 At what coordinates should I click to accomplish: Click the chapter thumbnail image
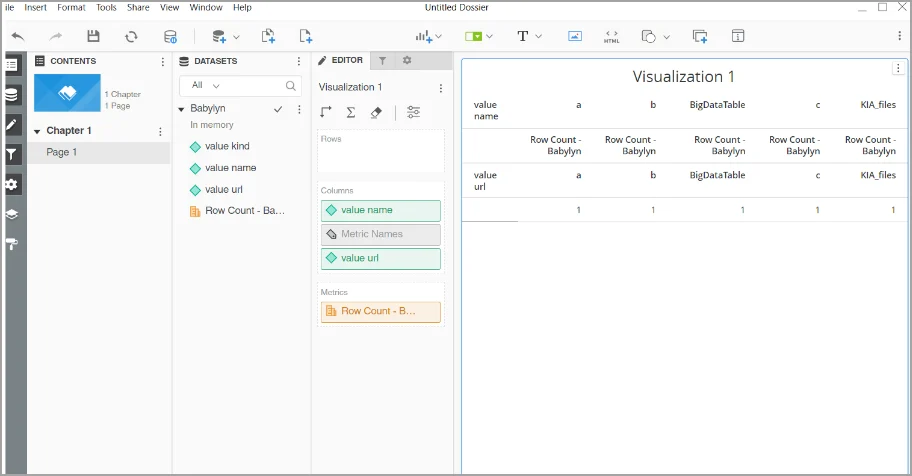67,93
